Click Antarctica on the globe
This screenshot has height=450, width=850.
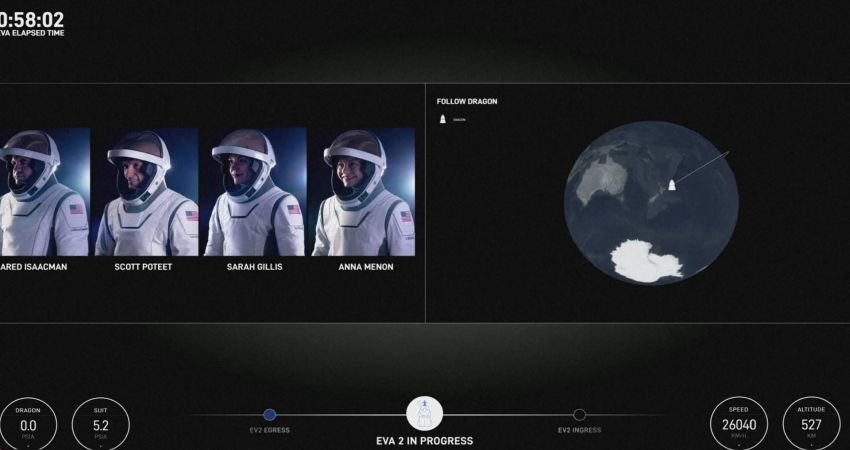coord(646,261)
